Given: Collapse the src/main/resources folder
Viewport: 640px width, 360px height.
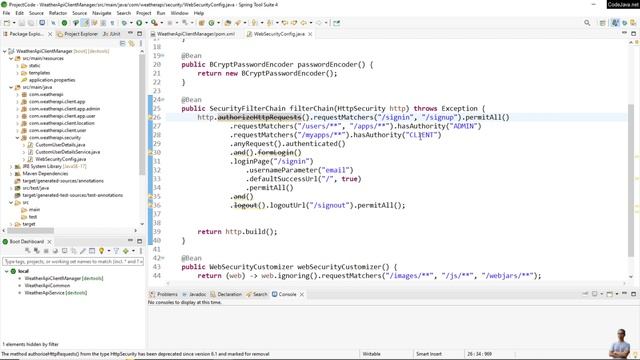Looking at the screenshot, I should (x=11, y=58).
